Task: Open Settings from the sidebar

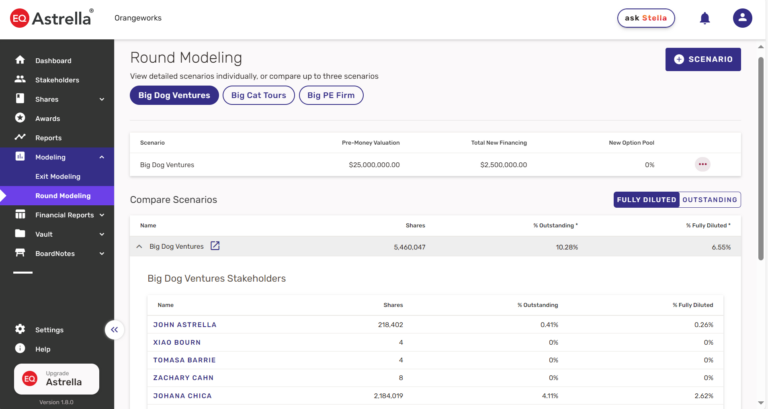Action: pyautogui.click(x=49, y=330)
